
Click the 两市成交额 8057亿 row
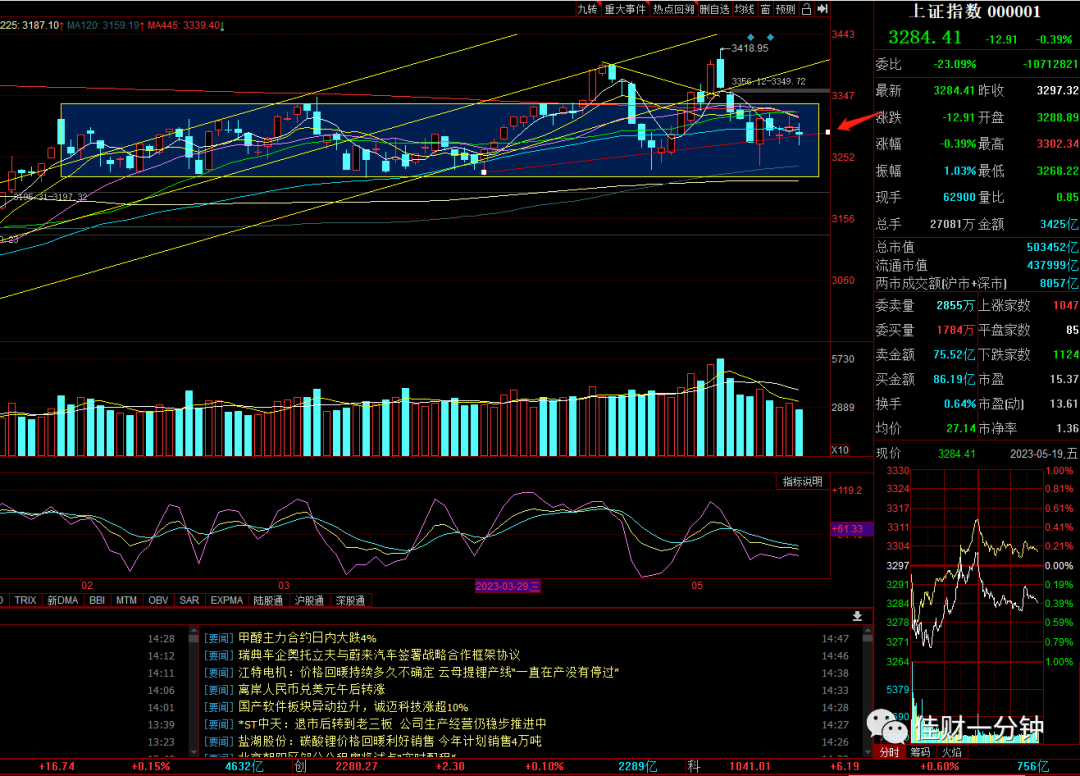[977, 284]
